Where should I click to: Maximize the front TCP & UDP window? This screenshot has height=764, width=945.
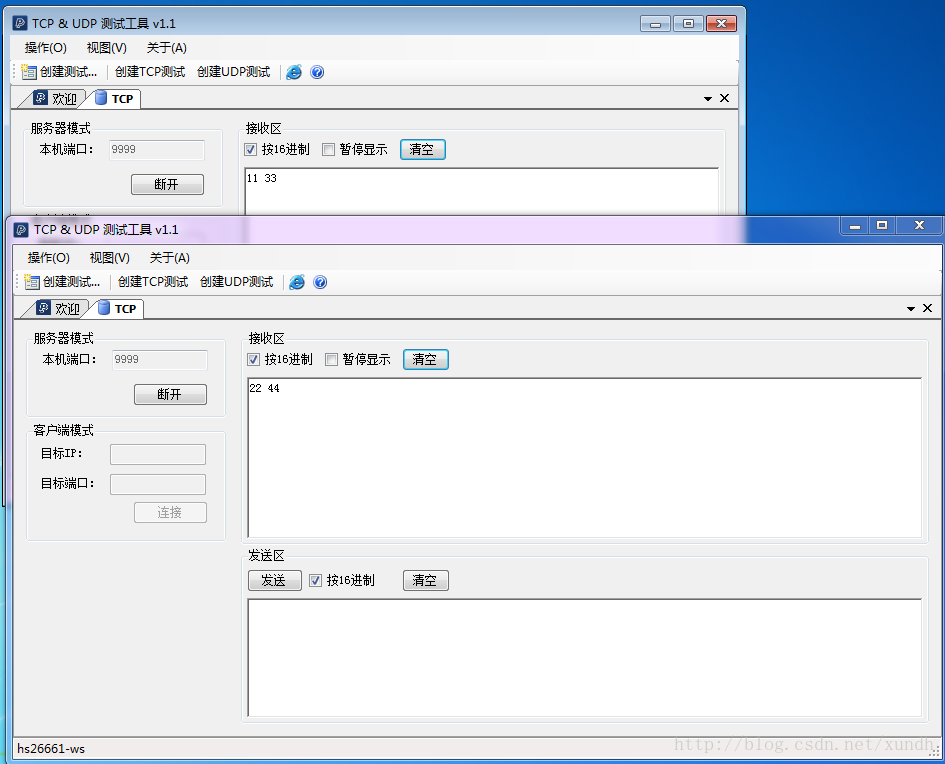click(x=882, y=226)
